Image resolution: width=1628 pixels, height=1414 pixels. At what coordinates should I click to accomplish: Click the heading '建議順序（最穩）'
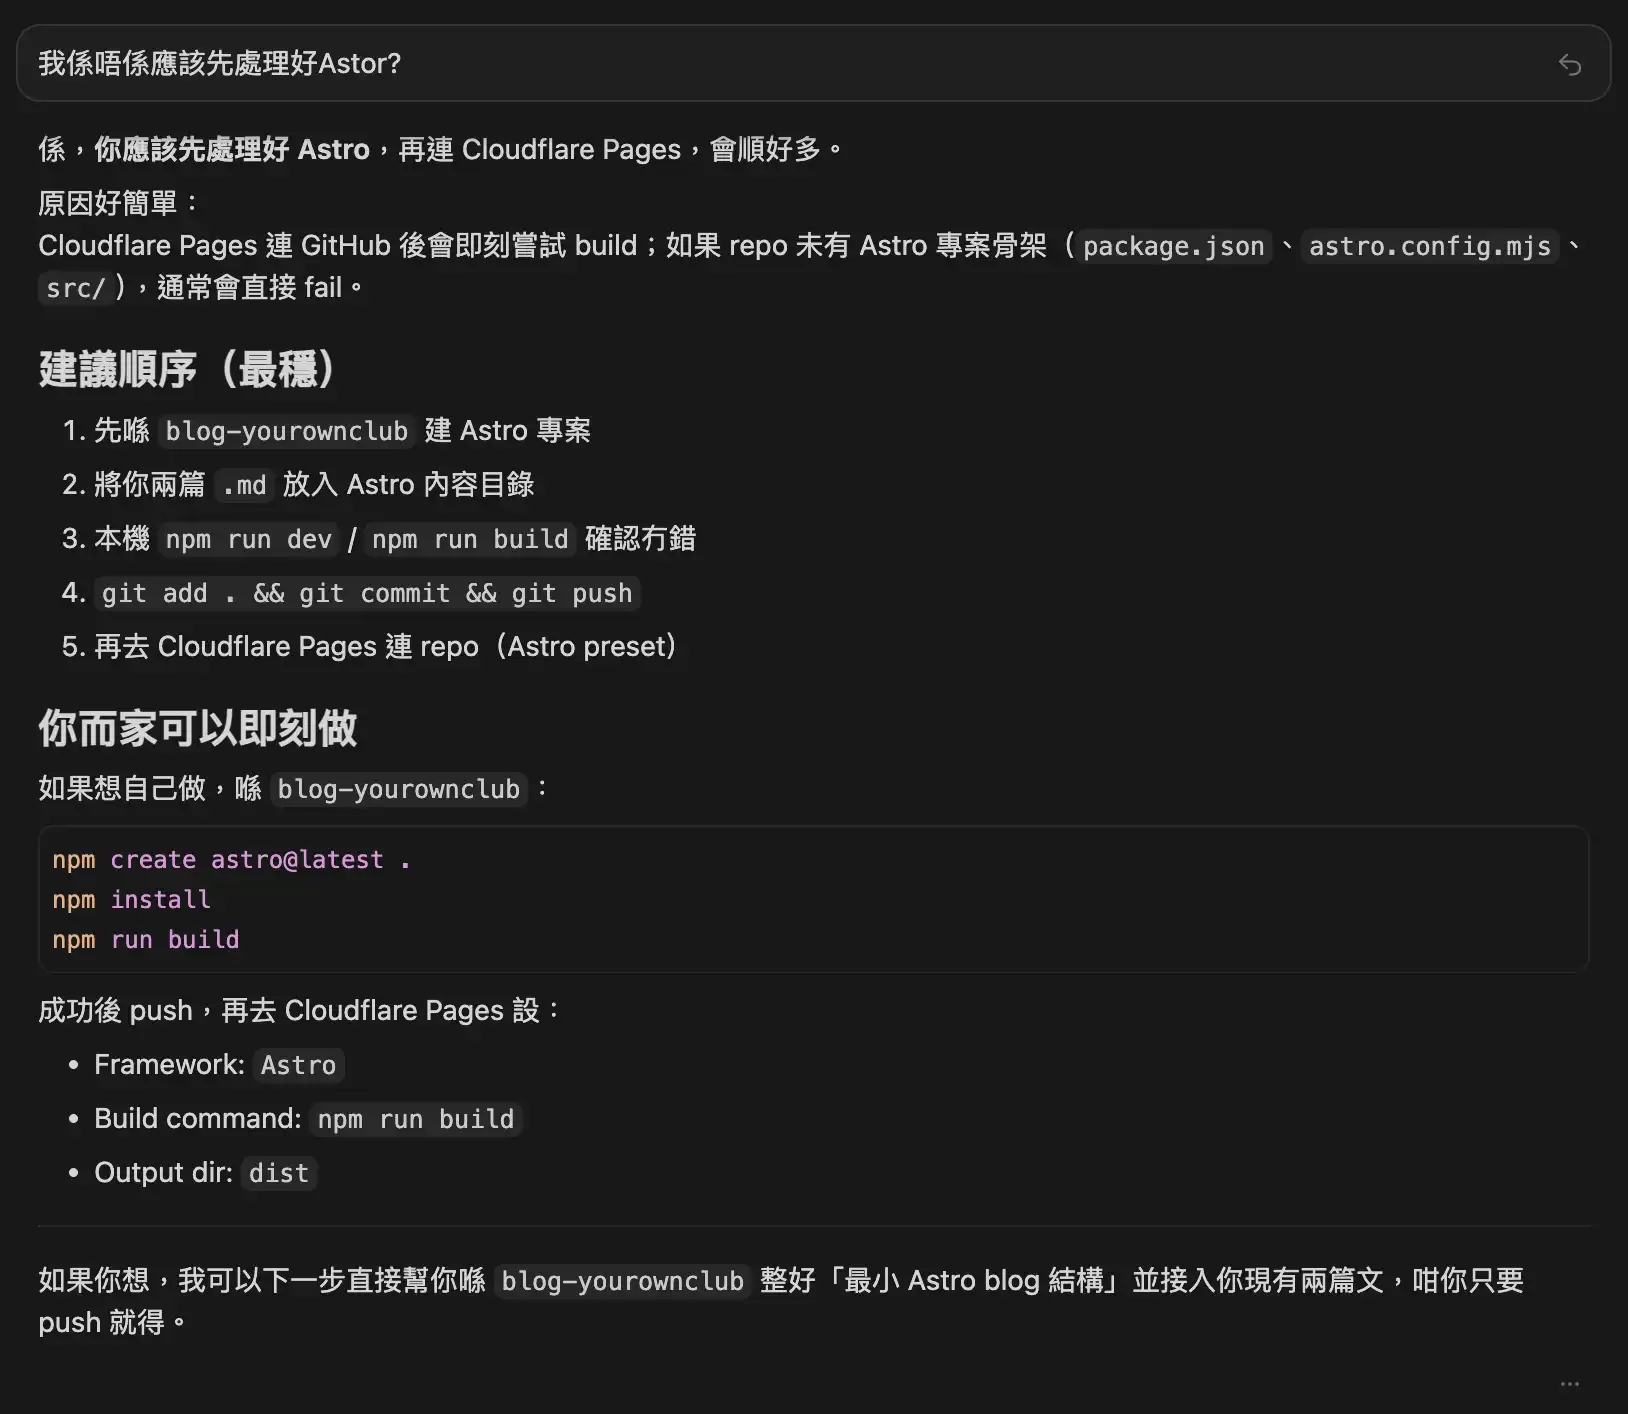186,369
